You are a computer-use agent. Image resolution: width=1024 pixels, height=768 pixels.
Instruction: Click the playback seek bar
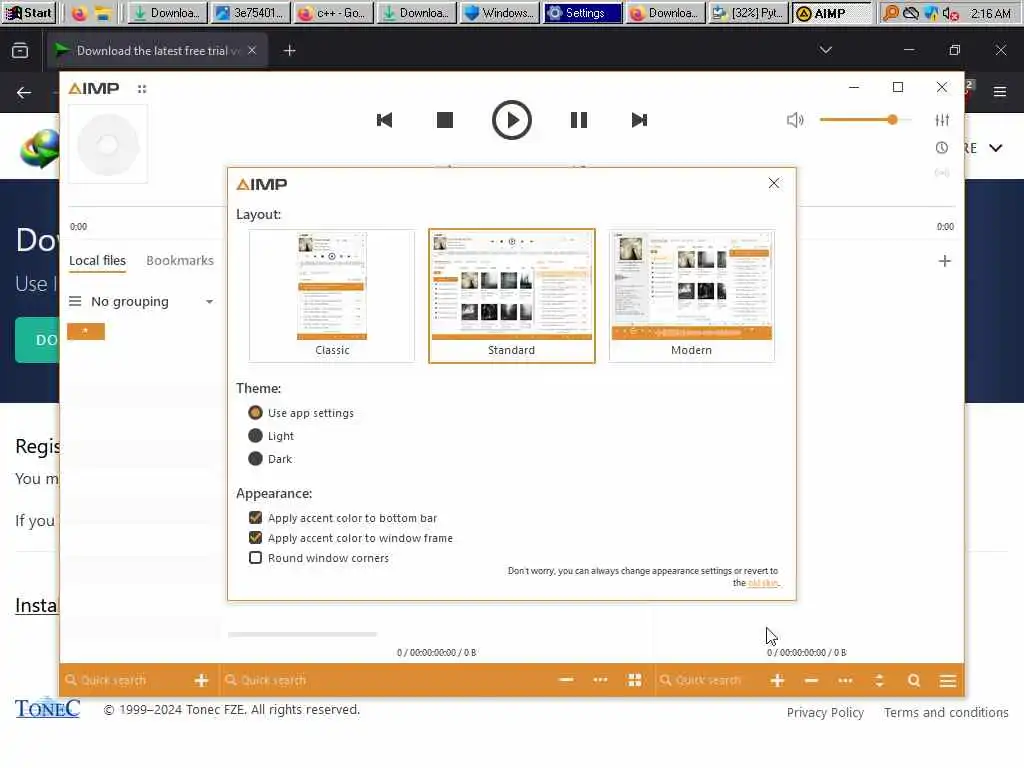pyautogui.click(x=511, y=206)
